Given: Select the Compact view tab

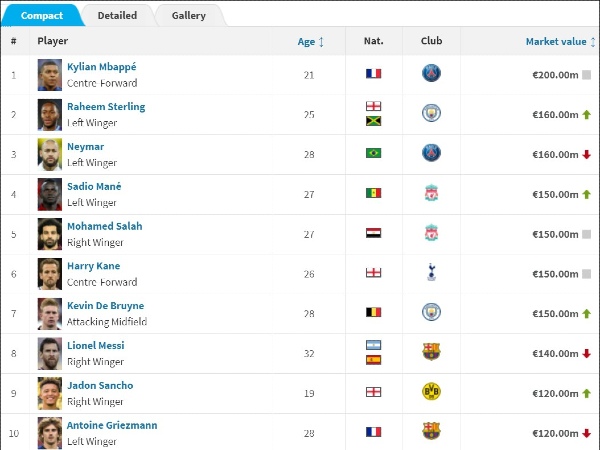Looking at the screenshot, I should (42, 16).
